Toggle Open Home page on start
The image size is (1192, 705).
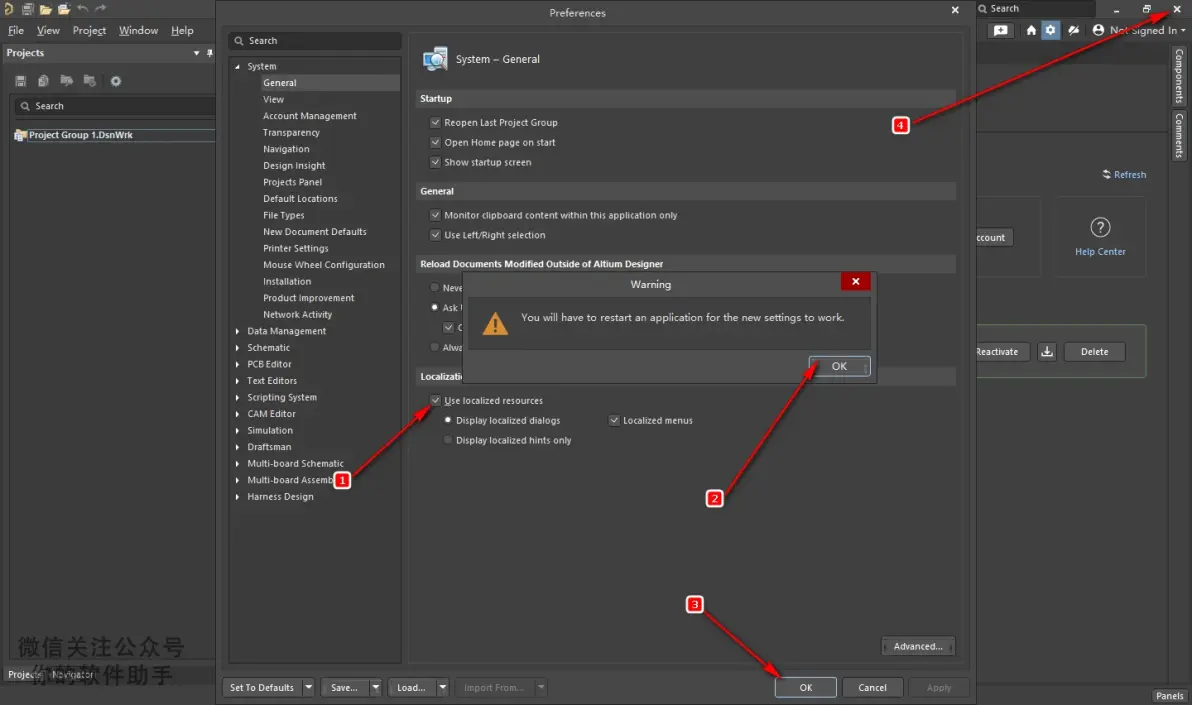click(x=435, y=142)
